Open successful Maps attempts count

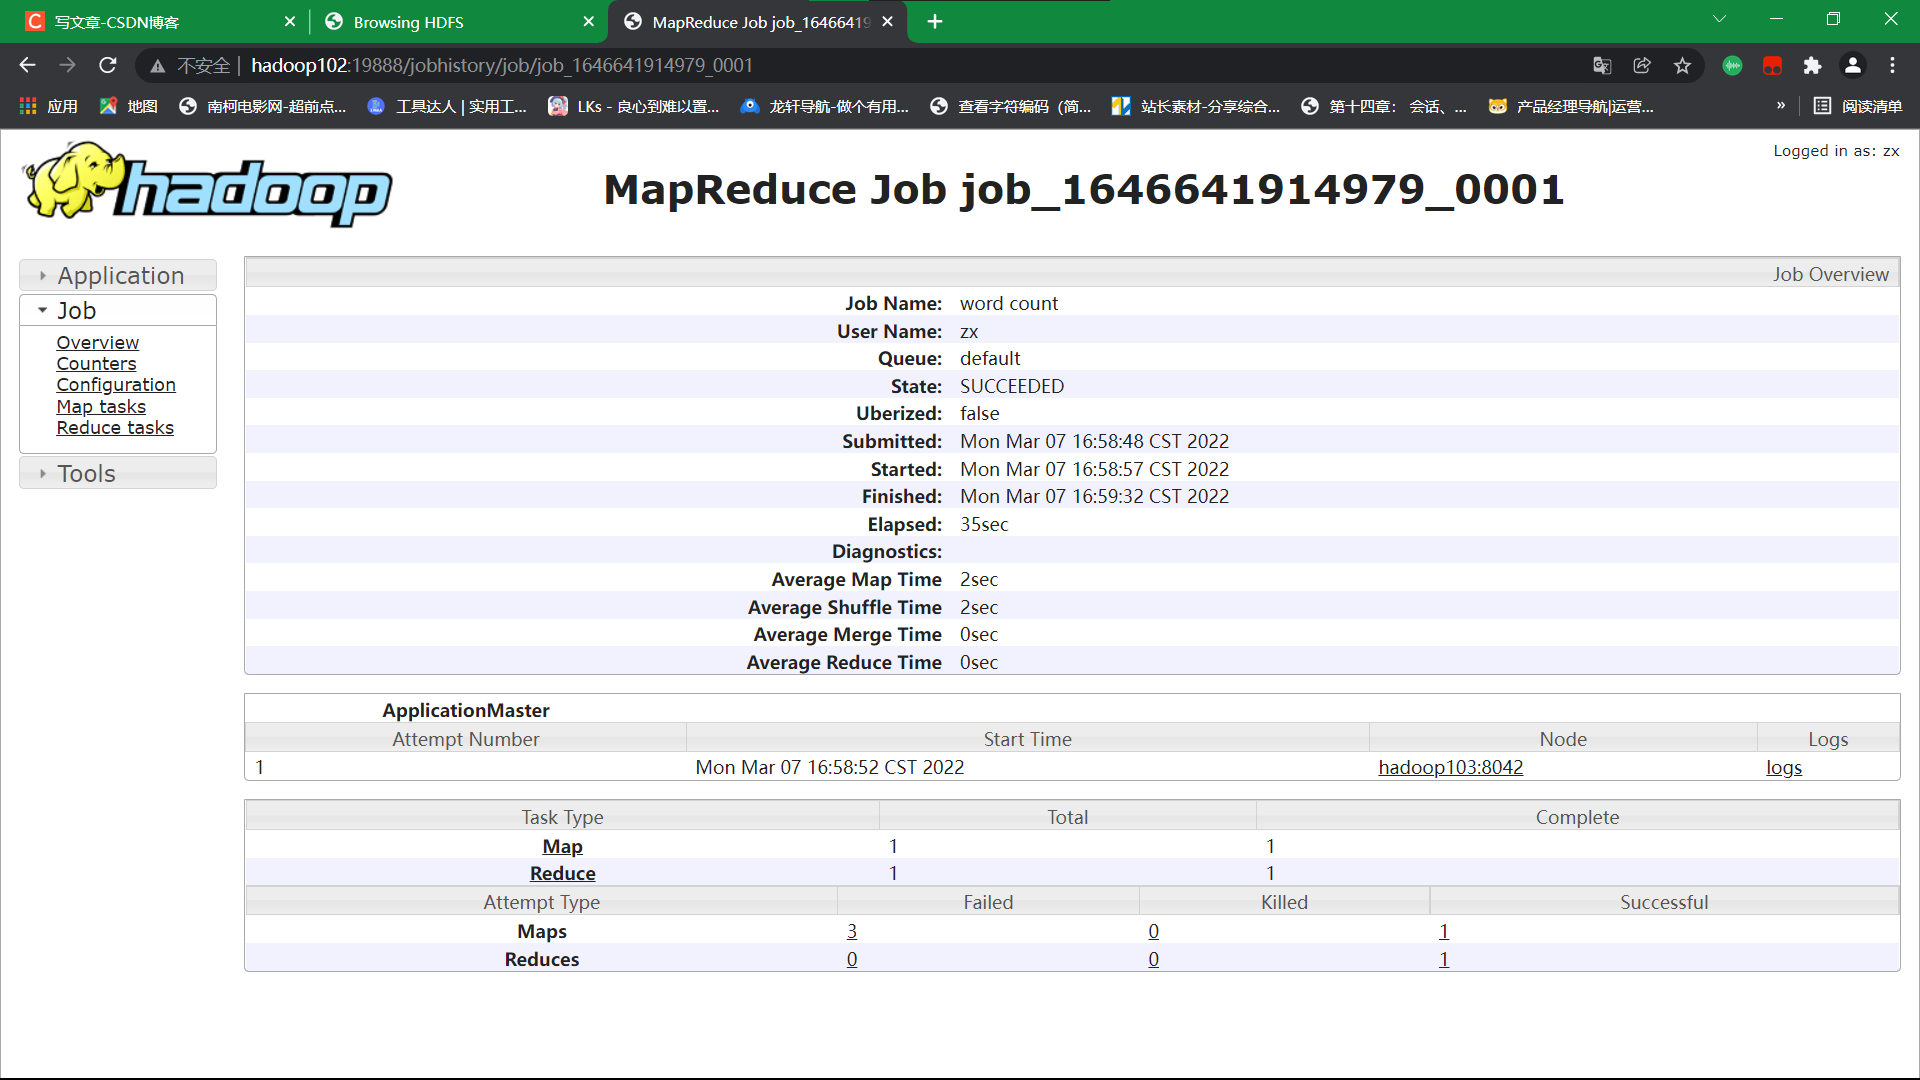(x=1444, y=931)
